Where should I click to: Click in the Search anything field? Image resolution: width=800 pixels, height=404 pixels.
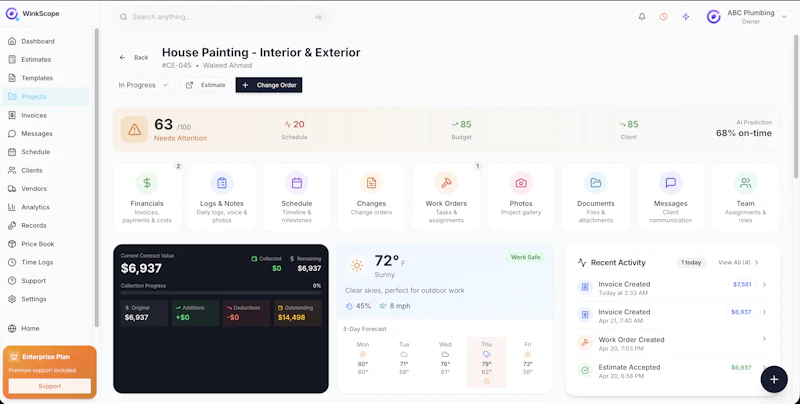222,17
